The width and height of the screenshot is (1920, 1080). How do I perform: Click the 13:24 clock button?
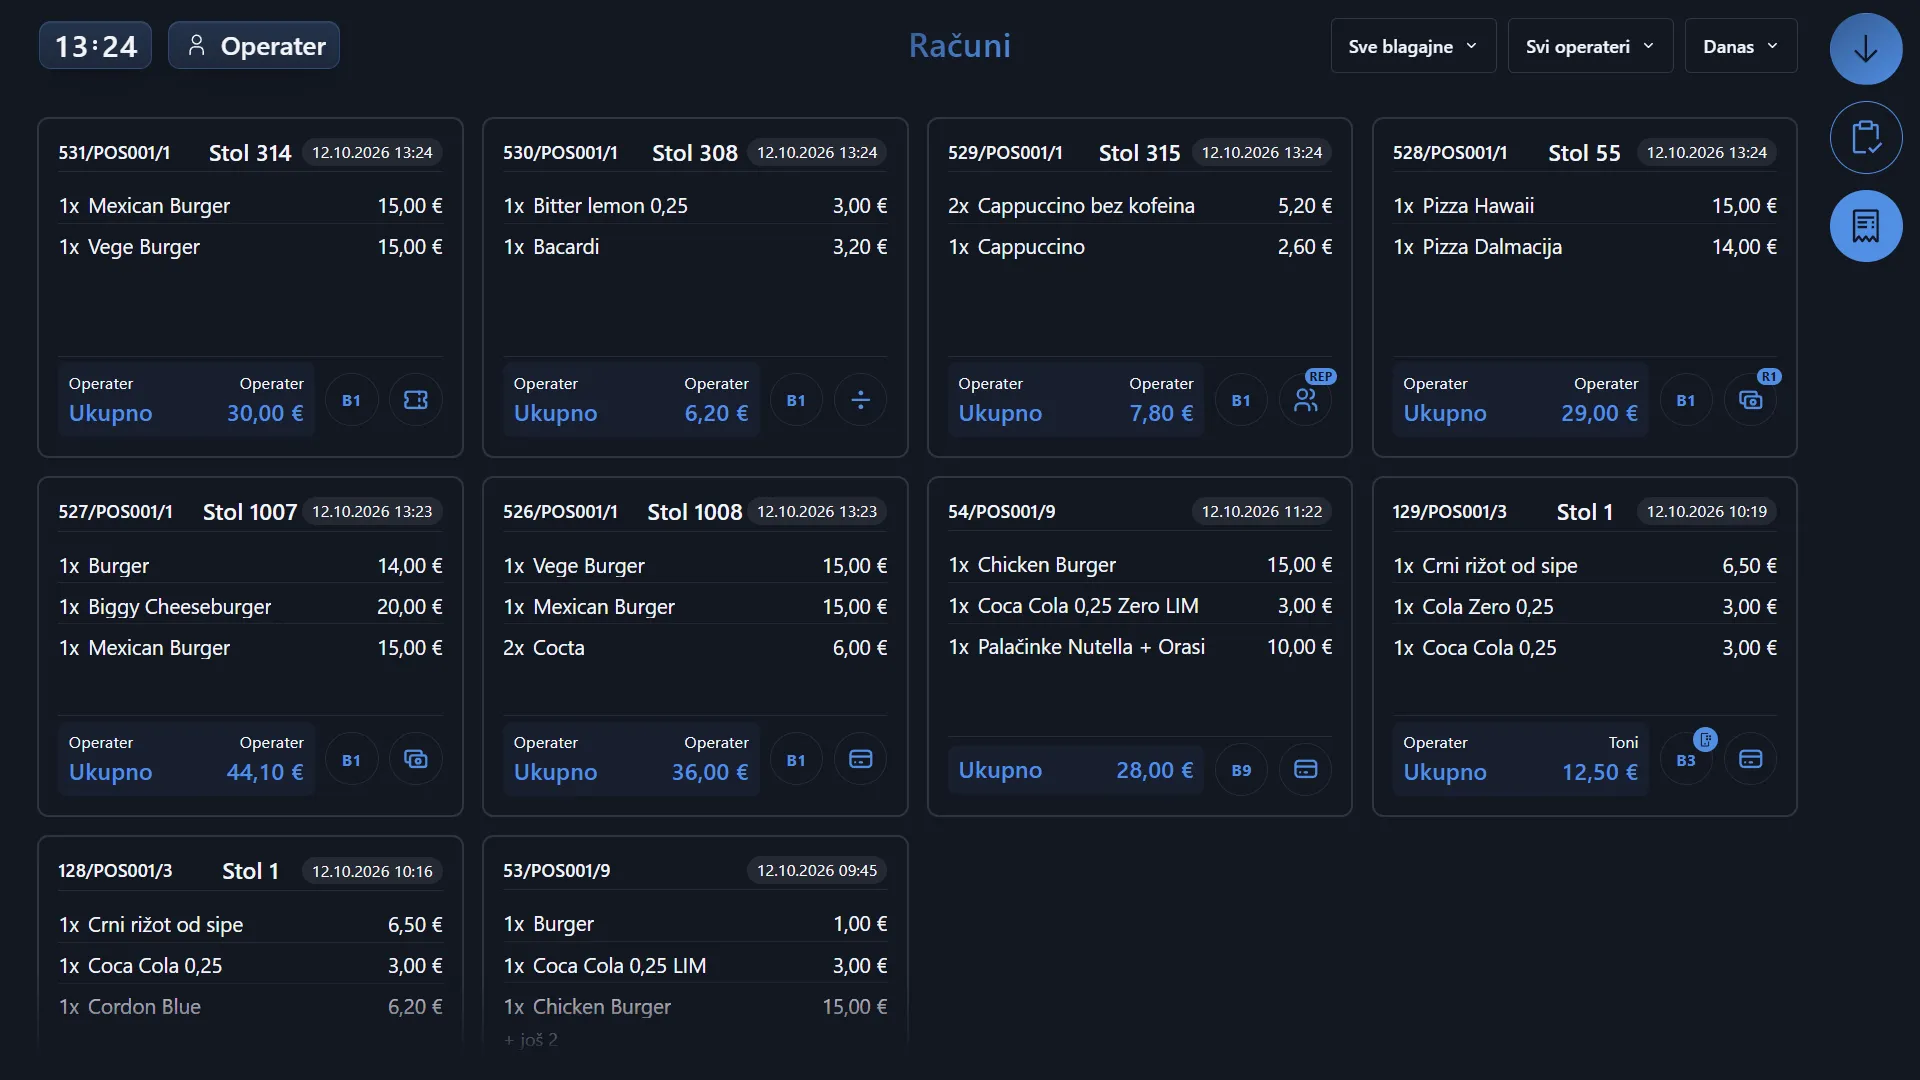click(95, 46)
